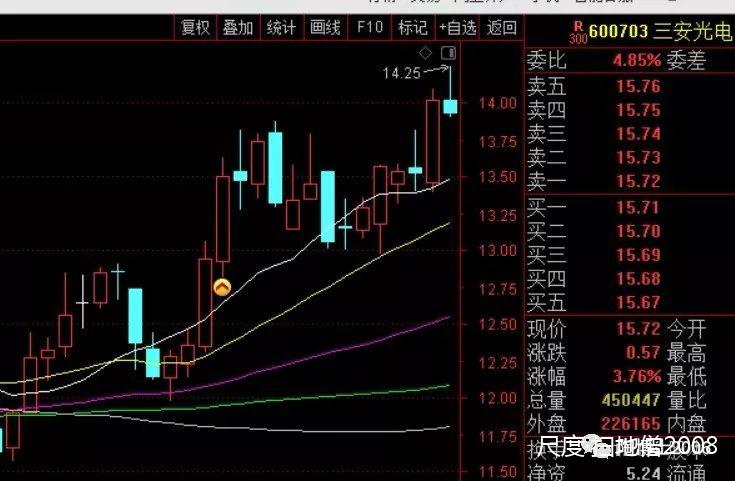Click the 14.00 price axis label
The width and height of the screenshot is (735, 481).
click(x=497, y=103)
